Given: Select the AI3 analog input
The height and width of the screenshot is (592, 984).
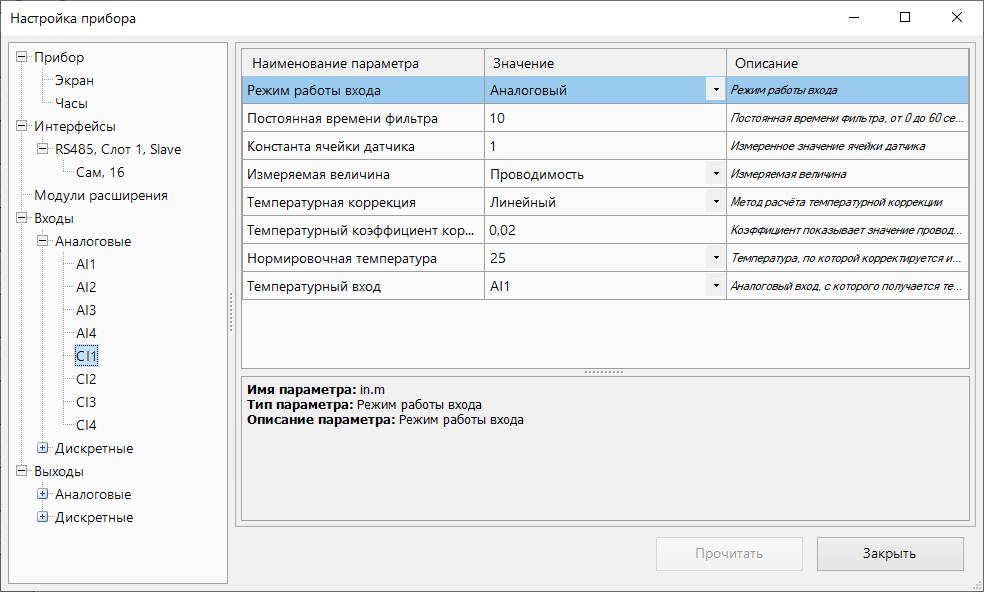Looking at the screenshot, I should pos(86,311).
